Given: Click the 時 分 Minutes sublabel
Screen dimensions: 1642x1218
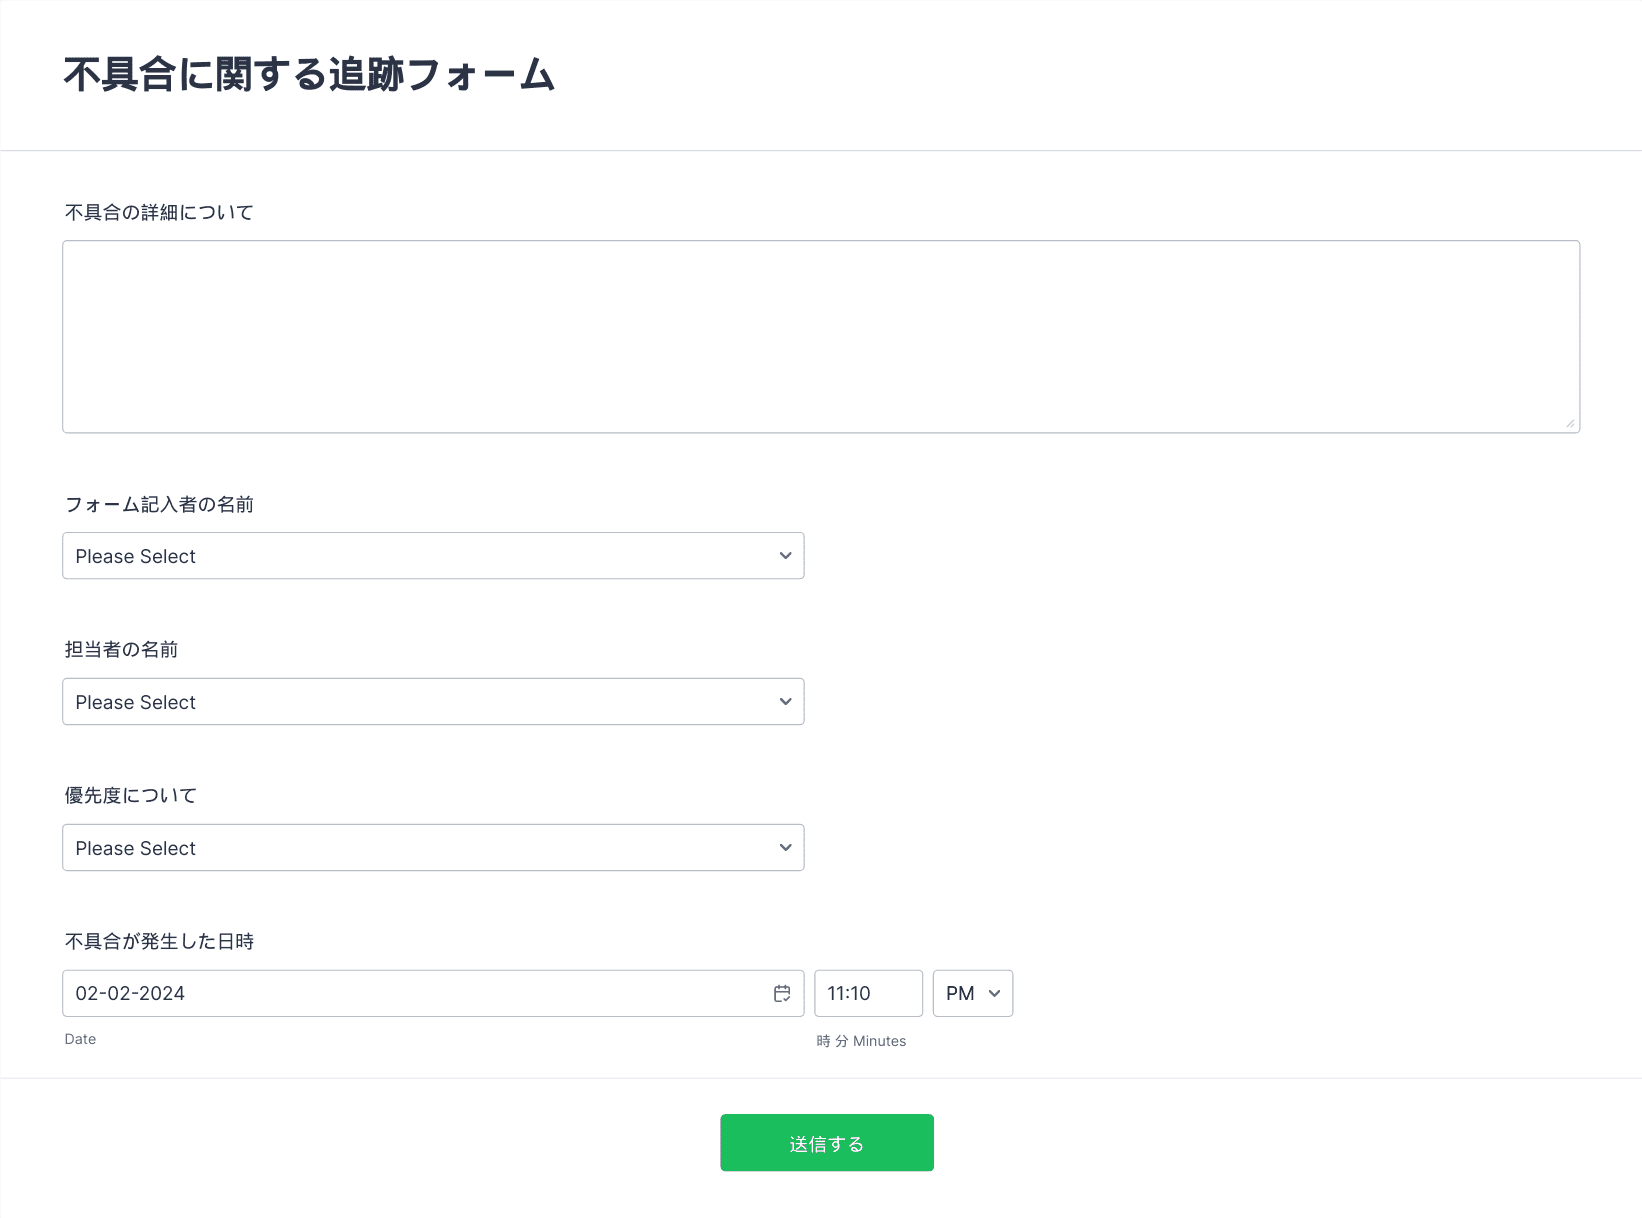Looking at the screenshot, I should [861, 1041].
